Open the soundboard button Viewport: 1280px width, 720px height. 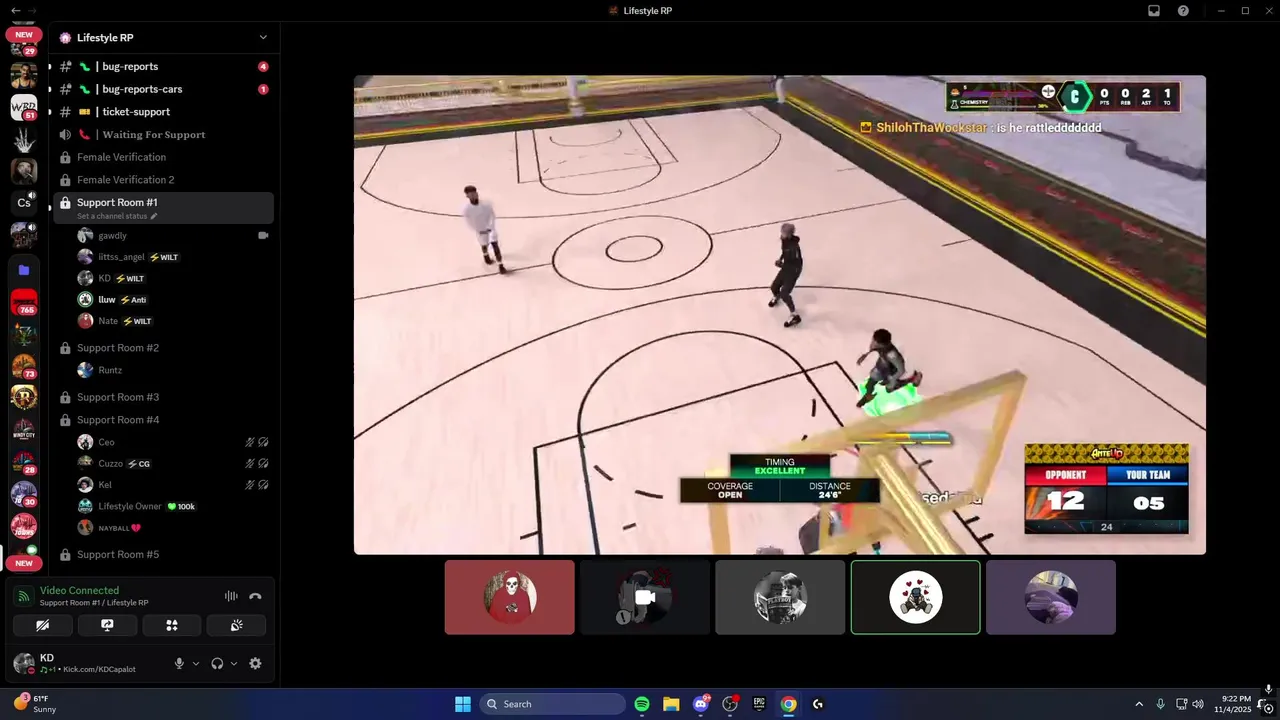click(x=236, y=625)
